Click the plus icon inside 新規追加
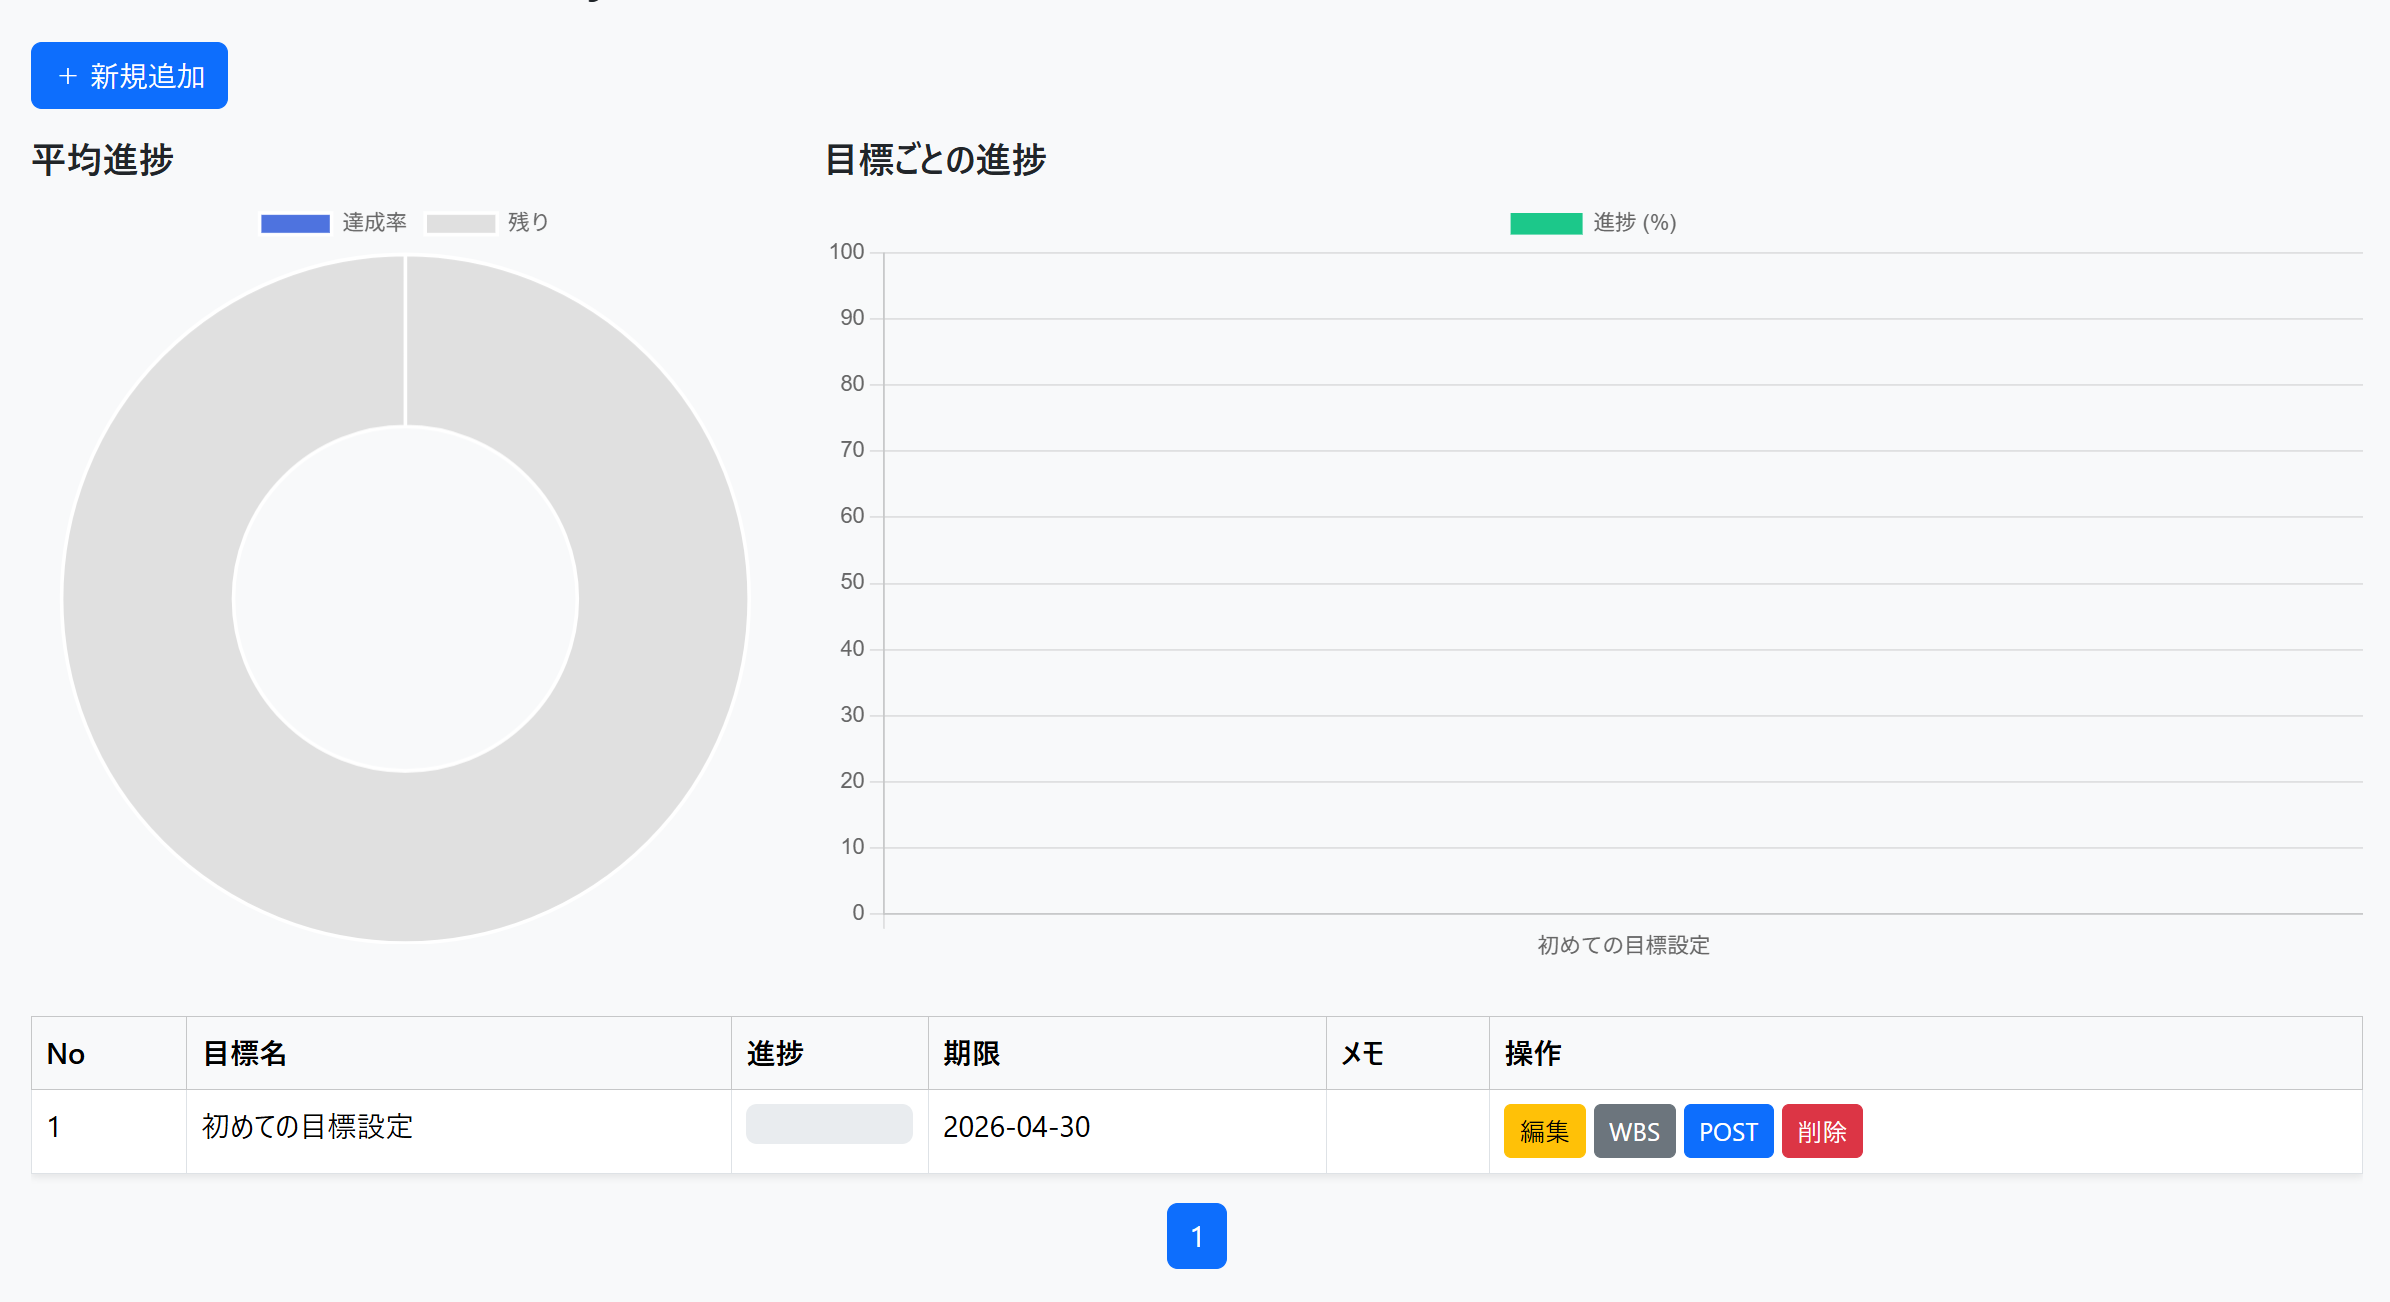The image size is (2390, 1302). (x=66, y=75)
